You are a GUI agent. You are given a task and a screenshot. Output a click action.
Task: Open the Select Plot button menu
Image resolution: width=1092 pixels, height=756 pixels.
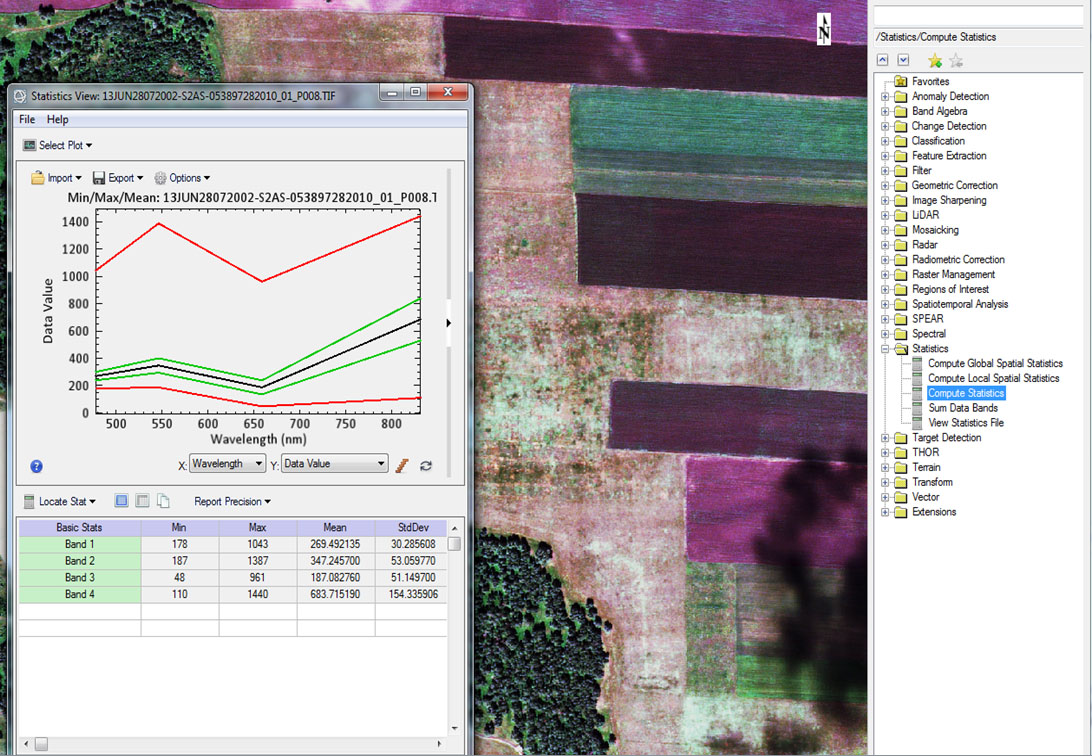tap(58, 145)
